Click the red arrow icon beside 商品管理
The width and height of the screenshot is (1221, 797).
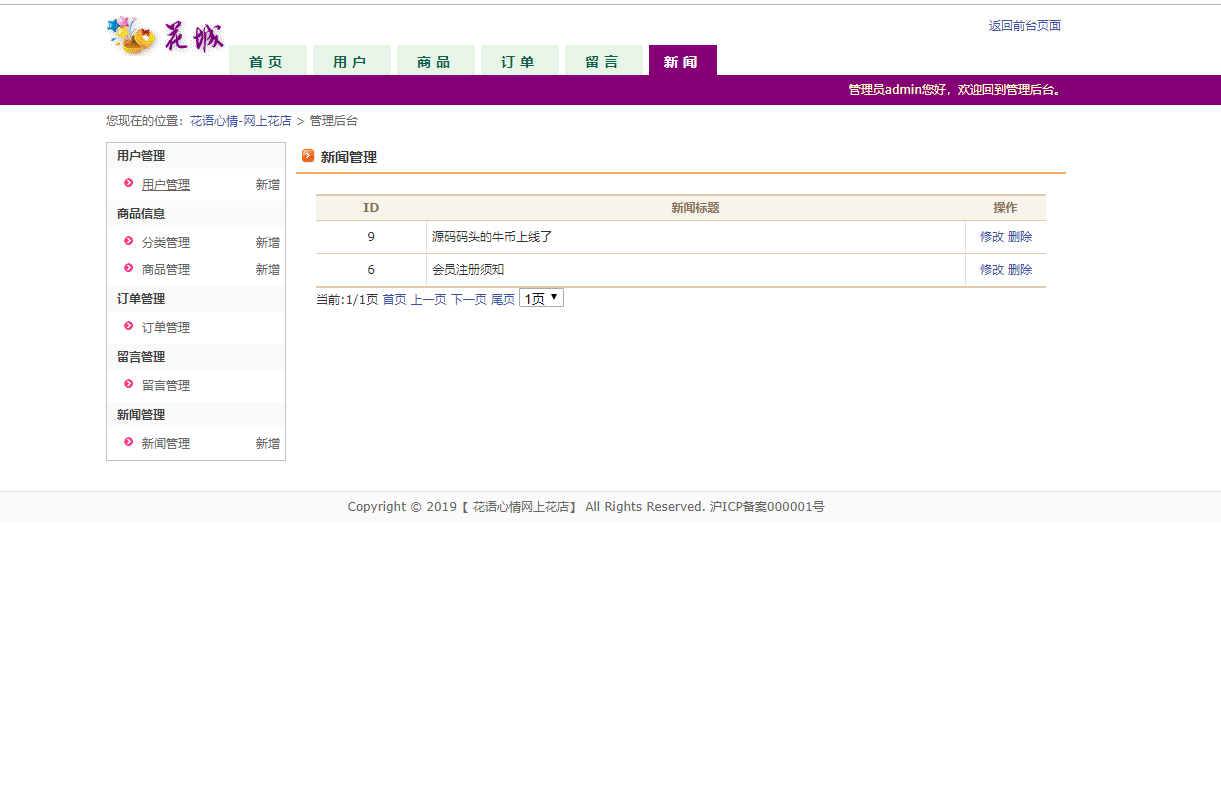126,269
